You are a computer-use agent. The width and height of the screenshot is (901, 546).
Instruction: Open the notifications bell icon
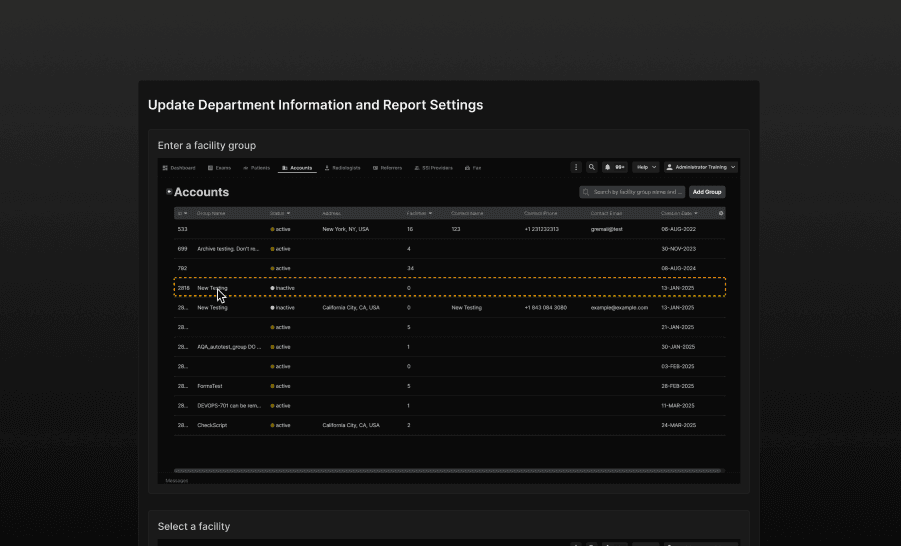(608, 167)
